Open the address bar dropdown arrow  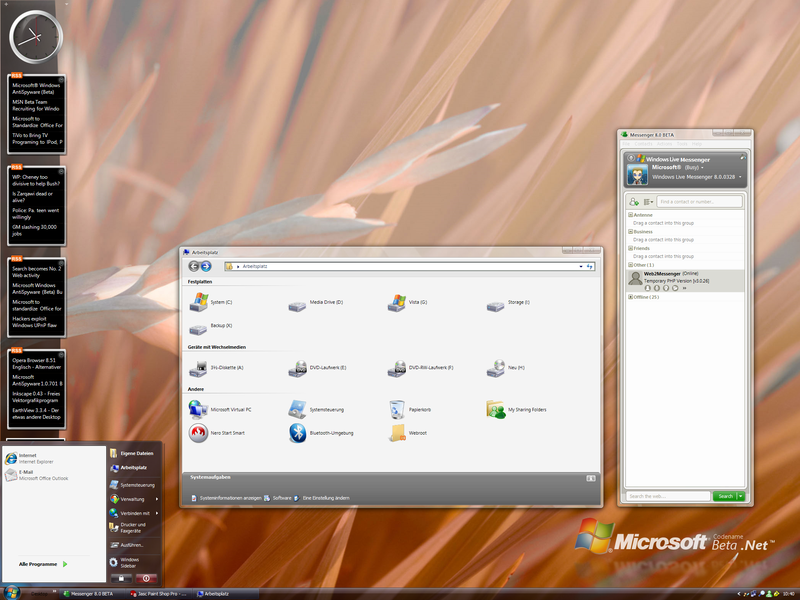click(581, 267)
